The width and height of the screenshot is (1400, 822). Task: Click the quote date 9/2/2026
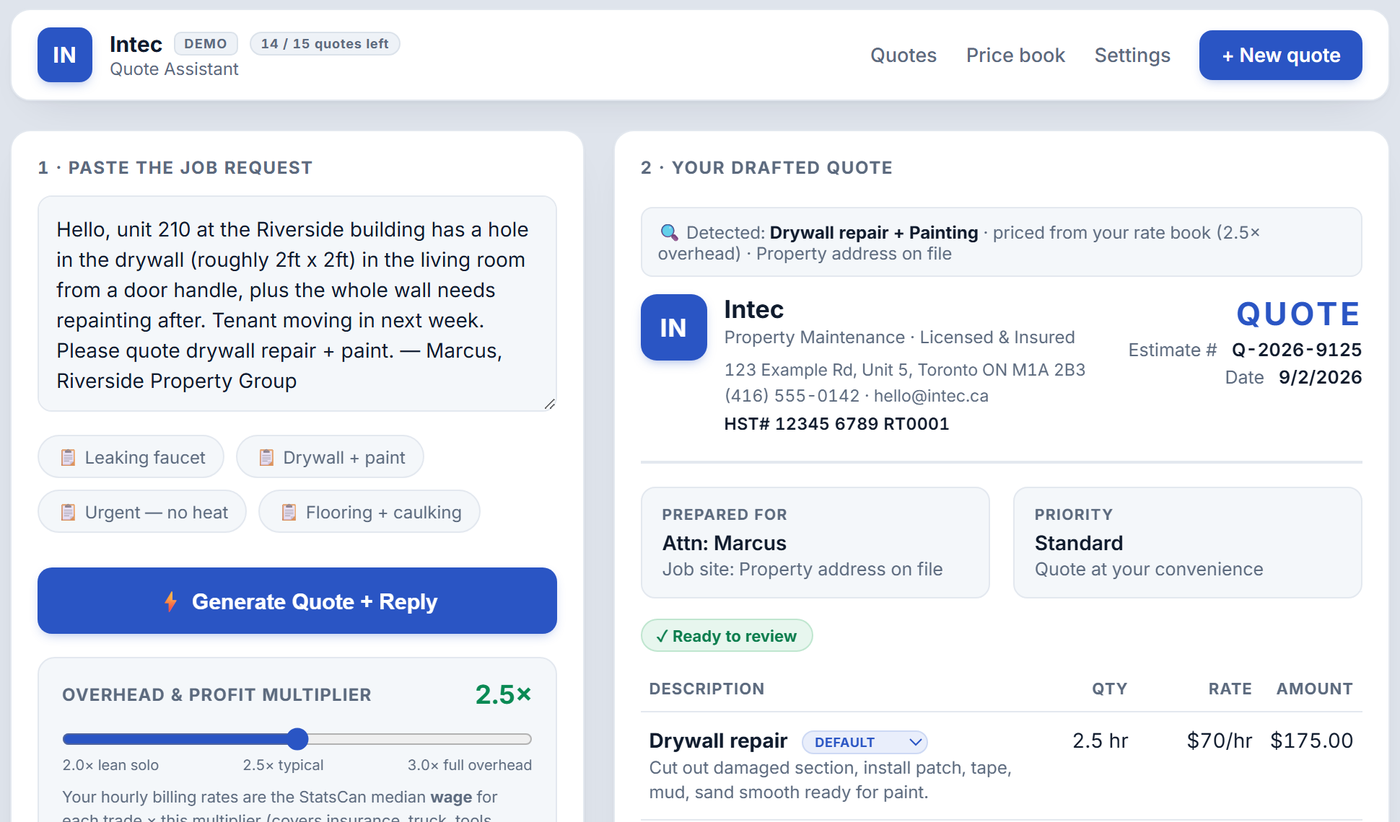[x=1320, y=378]
